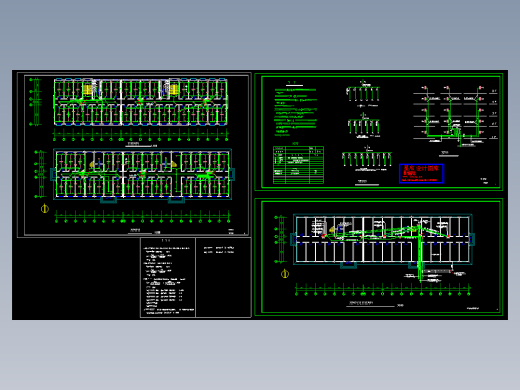Viewport: 520px width, 390px height.
Task: Click the column grid axis row under bottom-right plan
Action: pyautogui.click(x=383, y=291)
